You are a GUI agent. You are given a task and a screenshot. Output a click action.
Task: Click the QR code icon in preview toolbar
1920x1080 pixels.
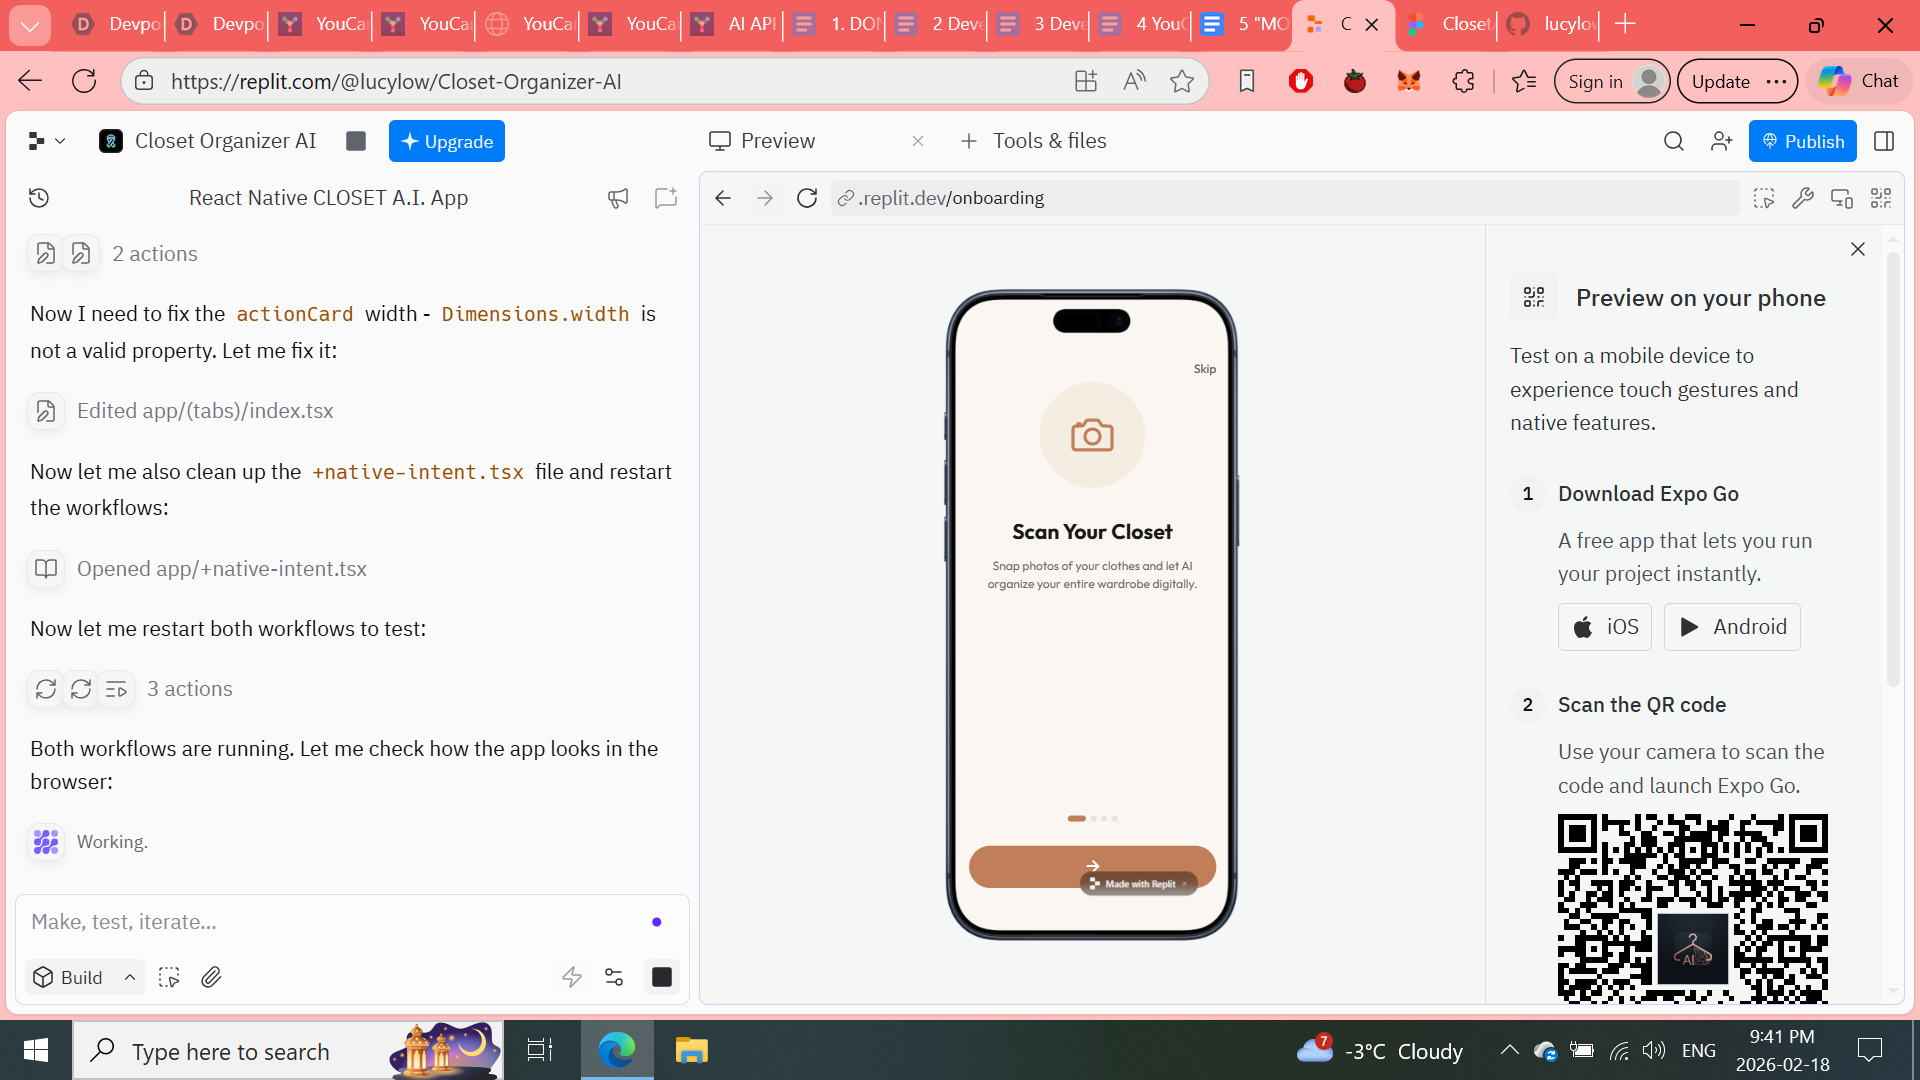point(1881,198)
